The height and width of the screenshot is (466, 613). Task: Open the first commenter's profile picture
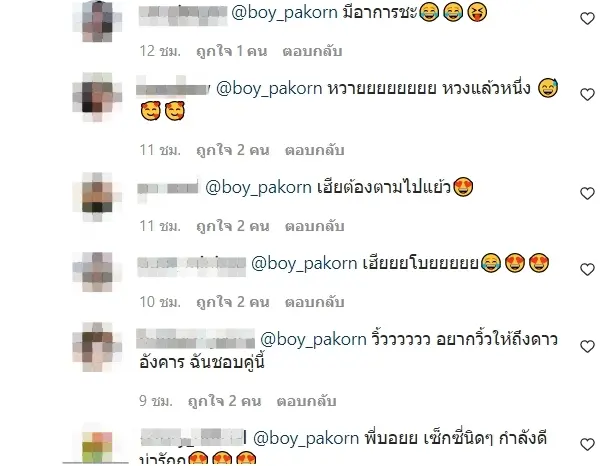click(x=97, y=22)
